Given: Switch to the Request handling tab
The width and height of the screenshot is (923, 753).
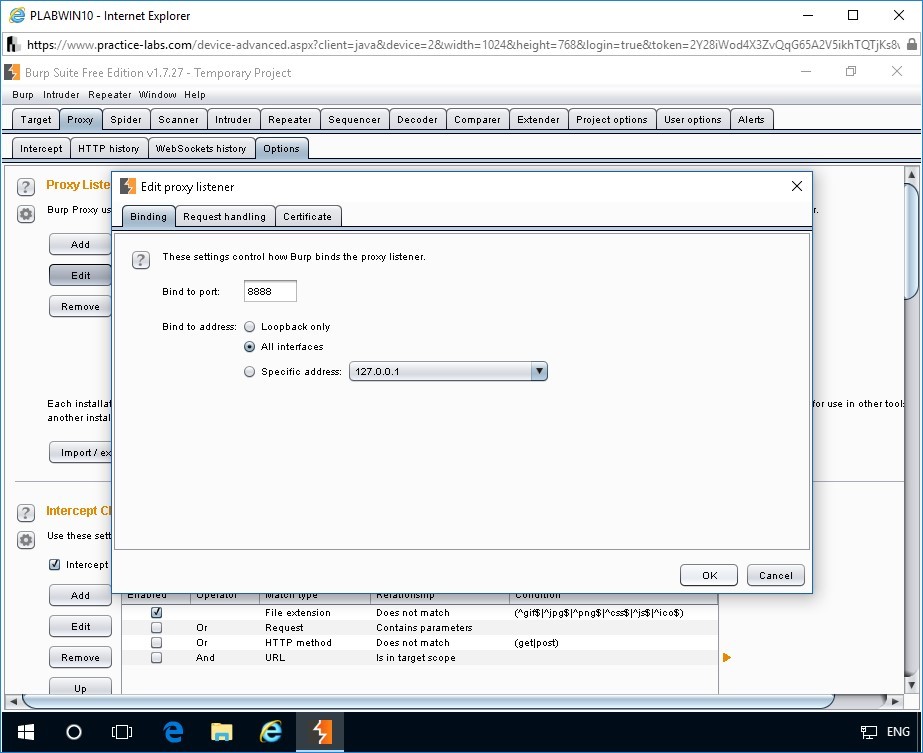Looking at the screenshot, I should [225, 216].
